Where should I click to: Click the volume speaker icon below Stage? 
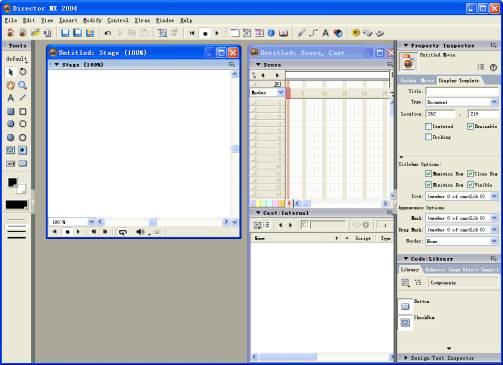pos(140,232)
